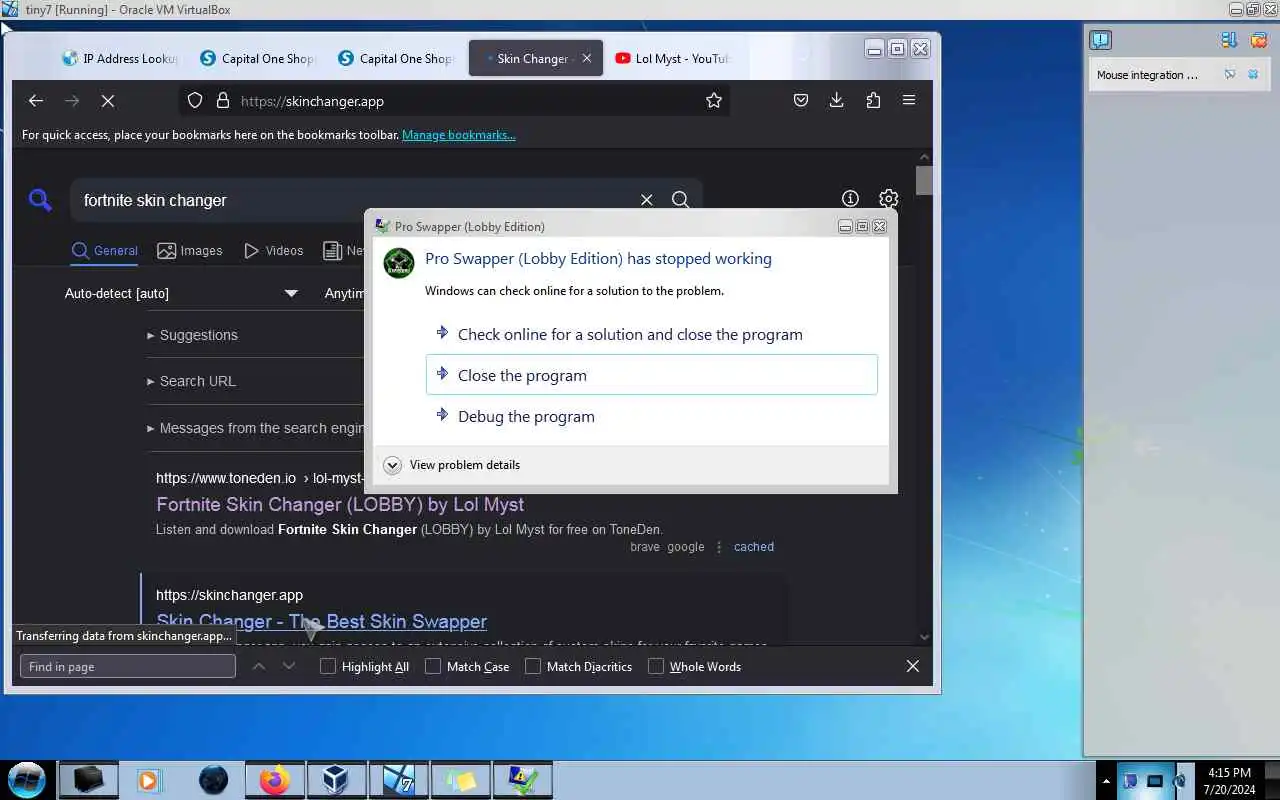Screen dimensions: 1280x800
Task: Jump to next find match arrow
Action: tap(289, 666)
